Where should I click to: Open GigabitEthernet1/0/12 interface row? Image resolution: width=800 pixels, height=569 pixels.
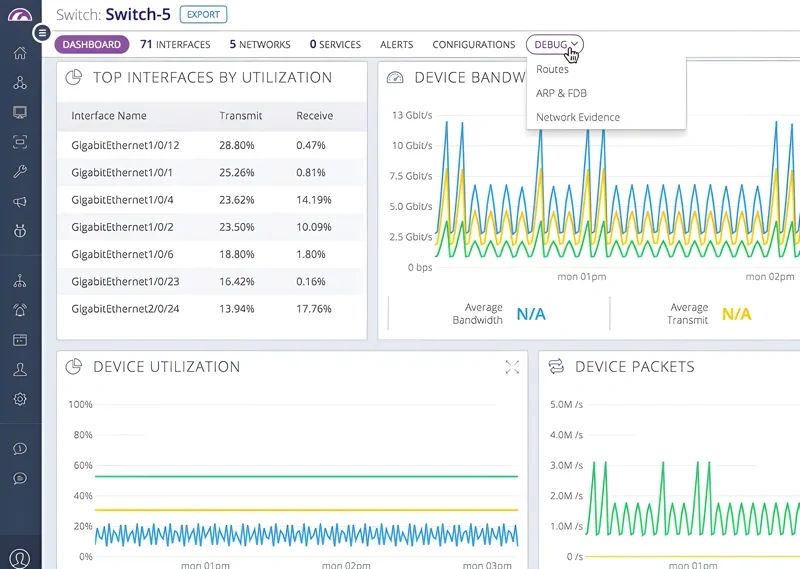[x=125, y=145]
